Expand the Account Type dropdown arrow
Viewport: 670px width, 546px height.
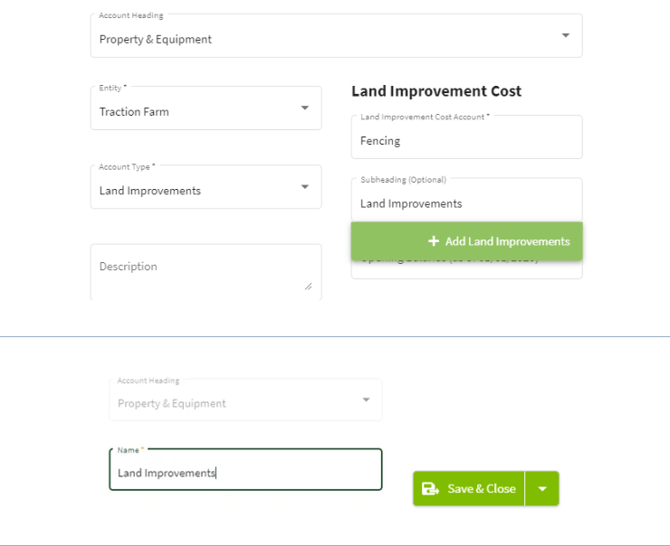tap(305, 188)
